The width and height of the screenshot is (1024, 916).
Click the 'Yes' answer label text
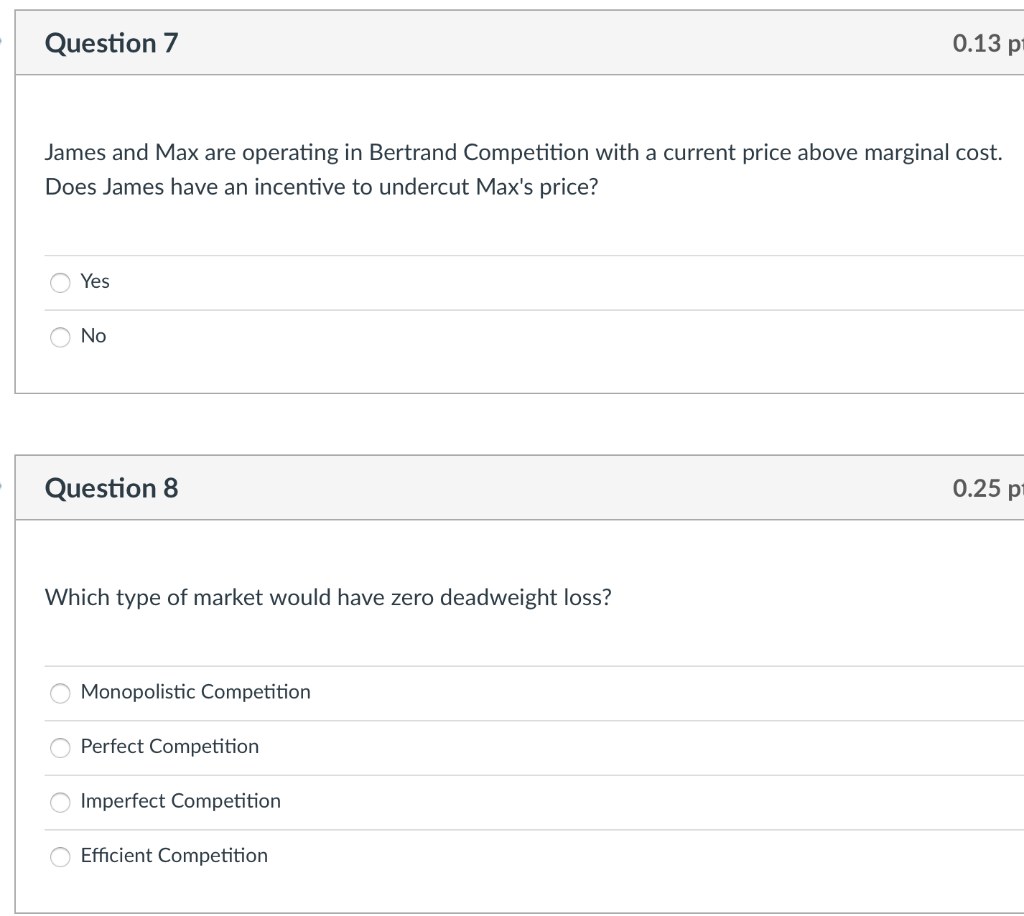95,282
